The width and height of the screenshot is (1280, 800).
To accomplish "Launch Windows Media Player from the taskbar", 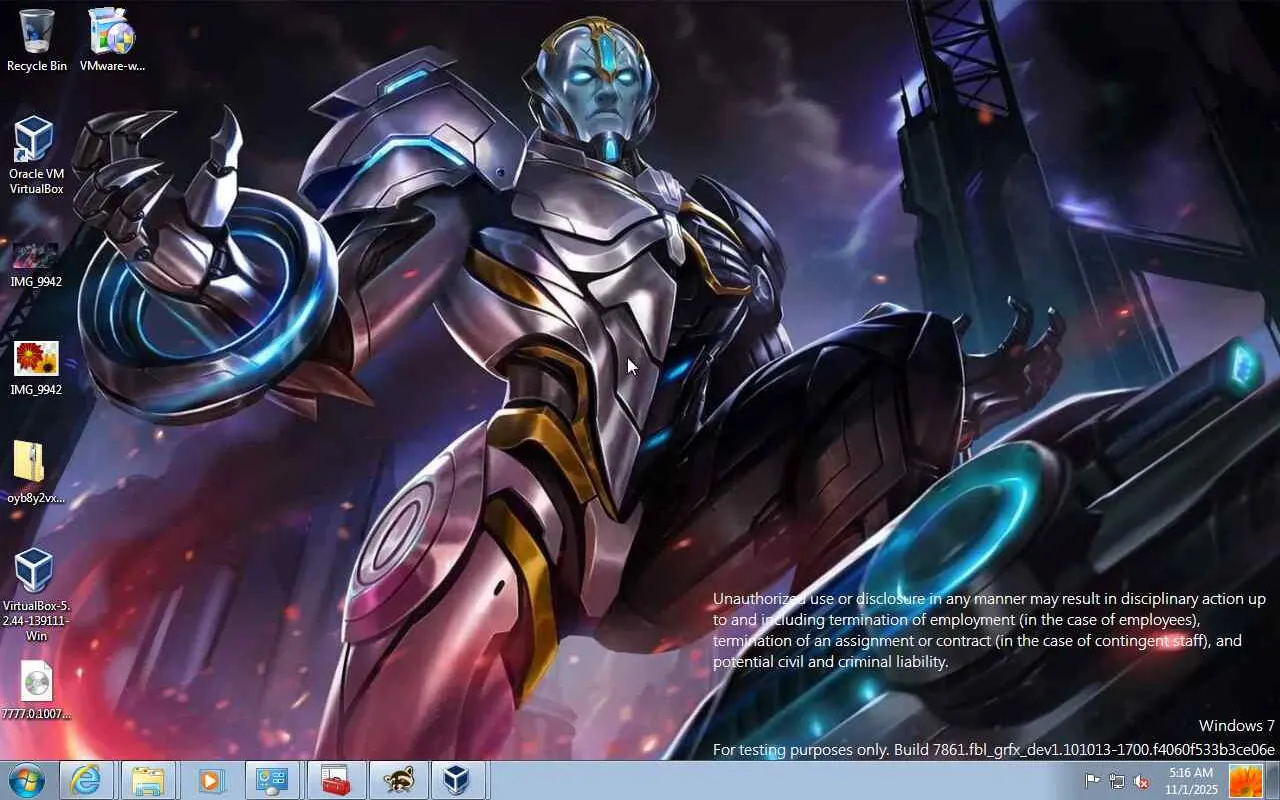I will click(x=210, y=780).
